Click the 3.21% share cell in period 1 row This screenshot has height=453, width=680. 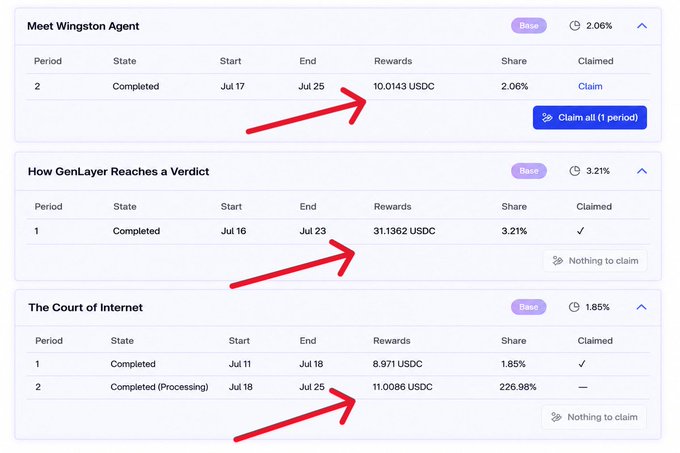pyautogui.click(x=514, y=231)
